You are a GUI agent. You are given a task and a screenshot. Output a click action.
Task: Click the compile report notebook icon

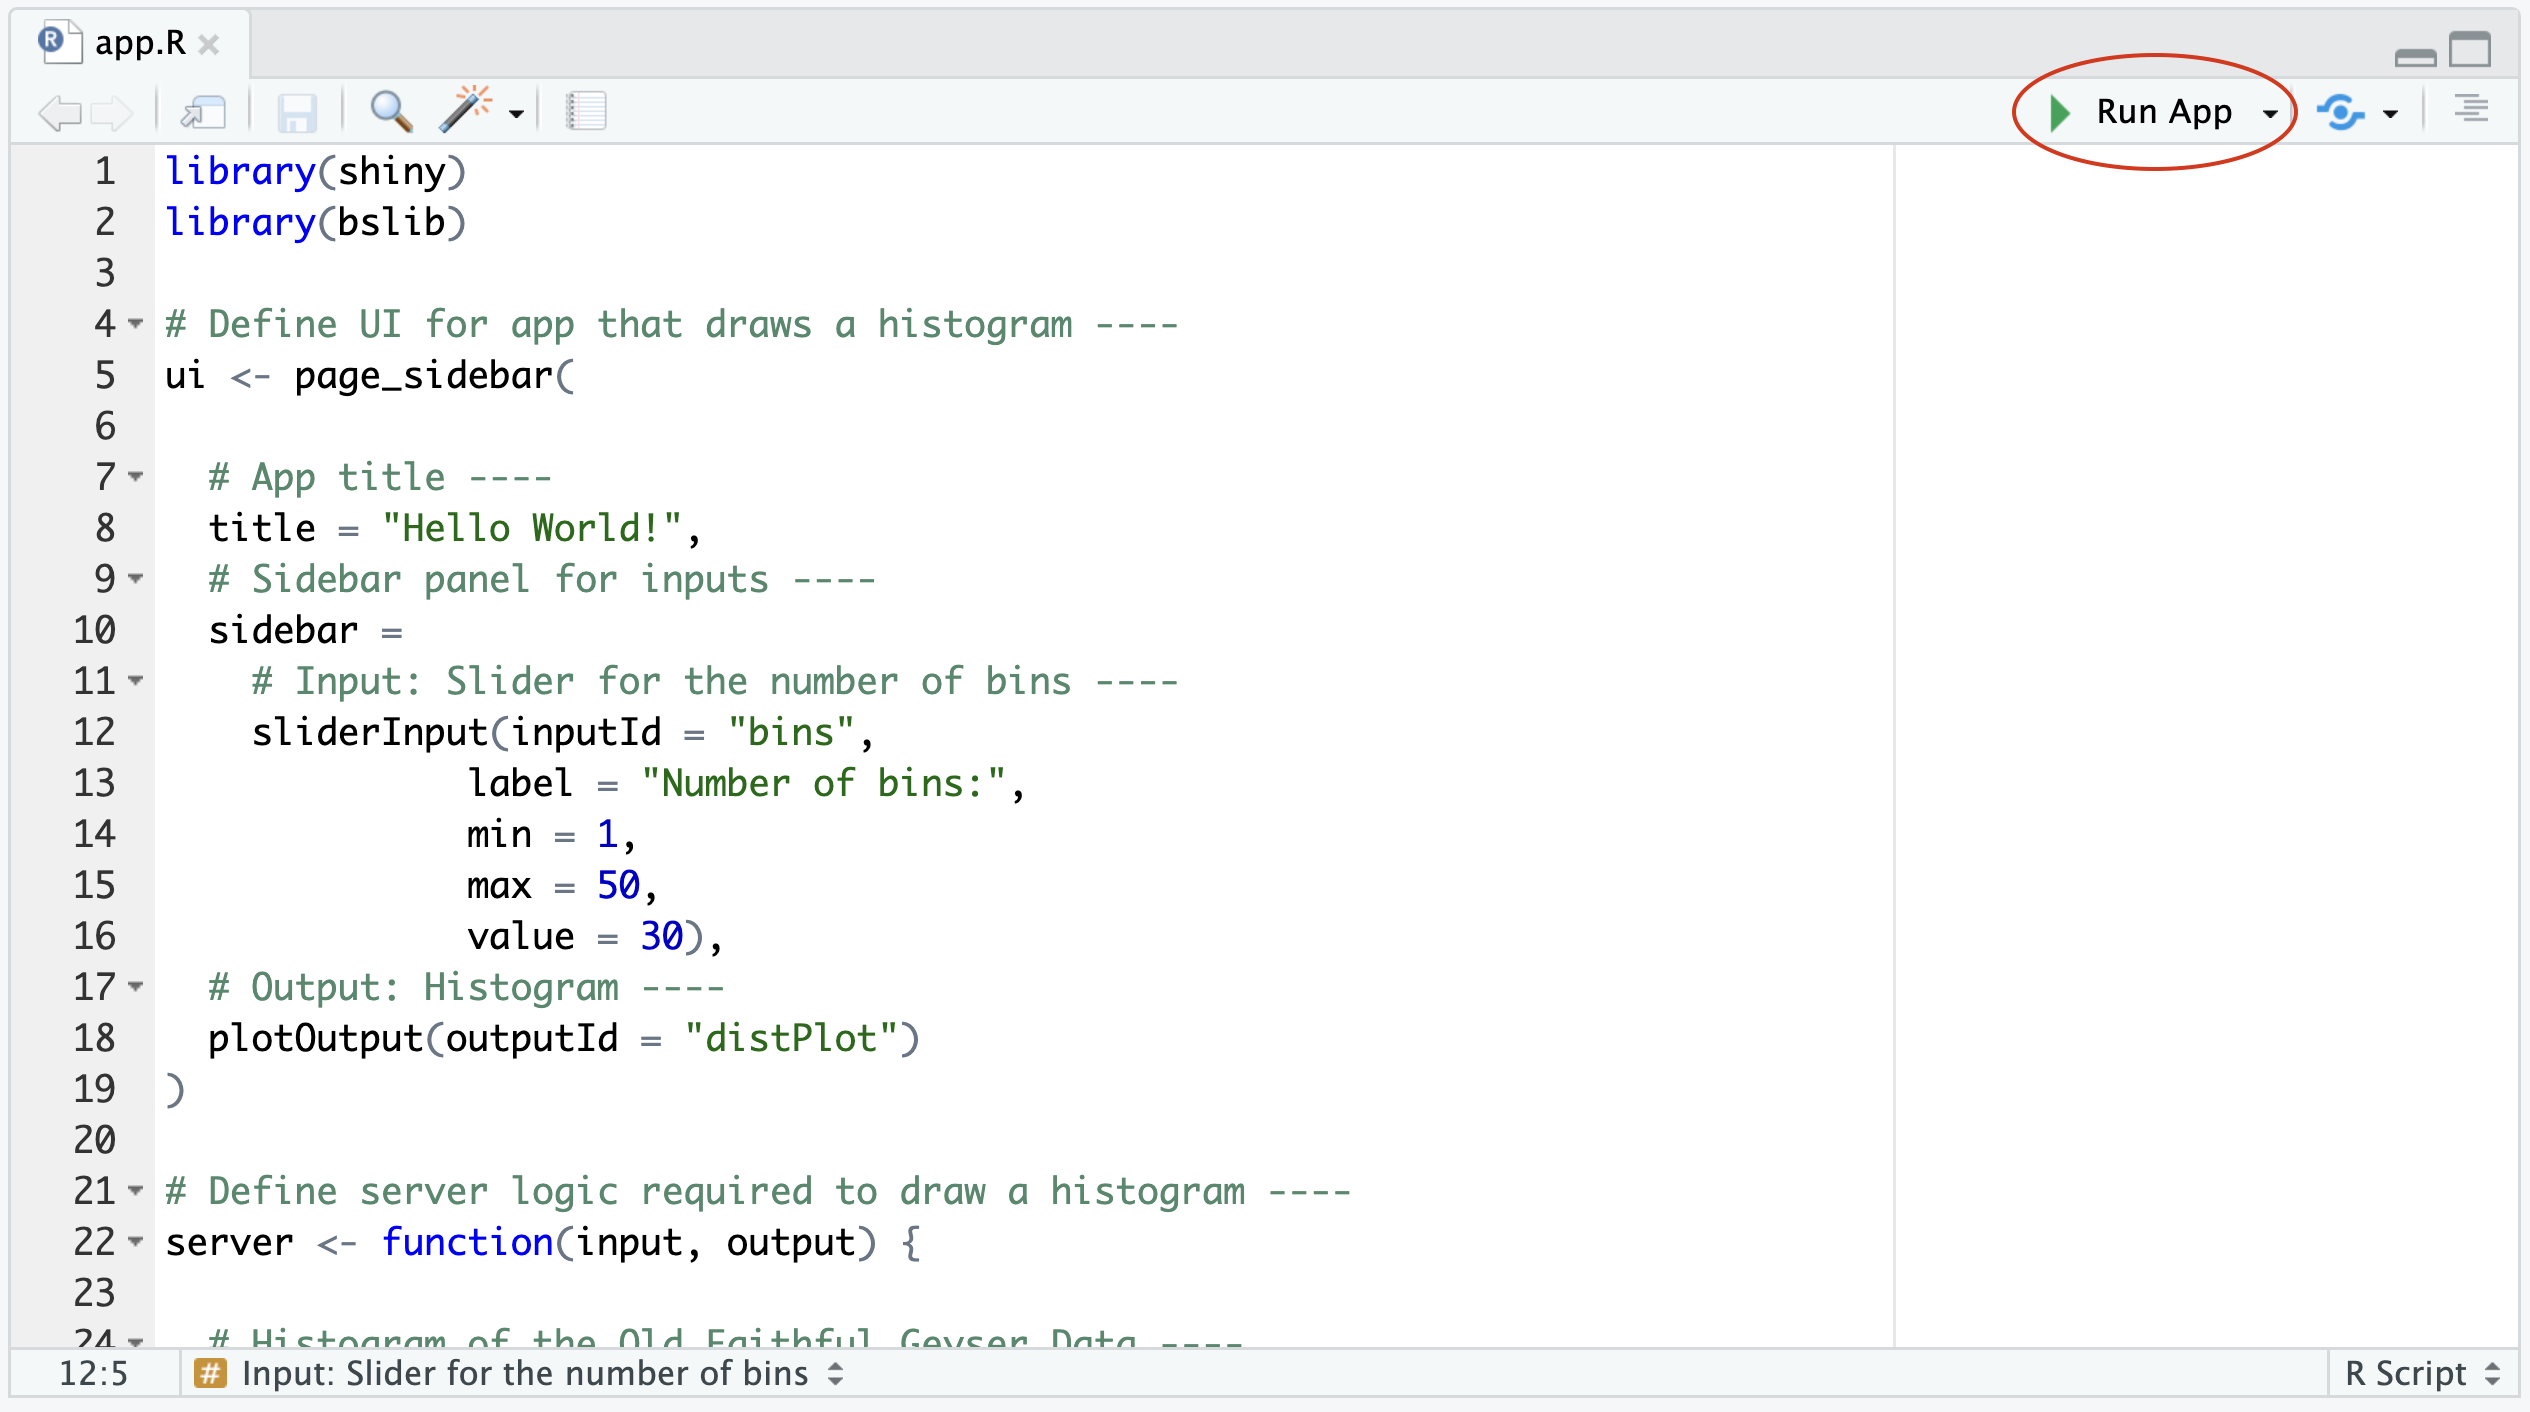tap(586, 111)
